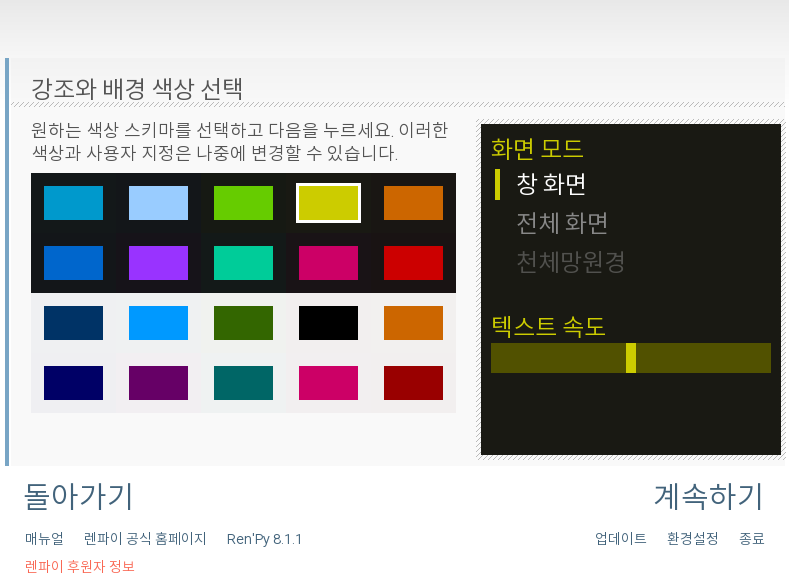Pick the orange swatch on dark background
The width and height of the screenshot is (789, 580).
(x=414, y=203)
